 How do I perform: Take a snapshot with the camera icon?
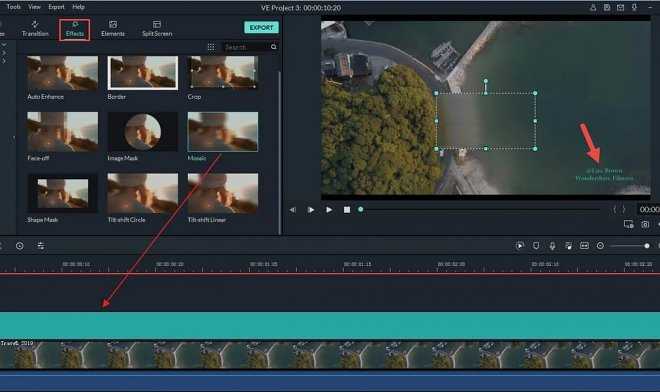point(645,224)
